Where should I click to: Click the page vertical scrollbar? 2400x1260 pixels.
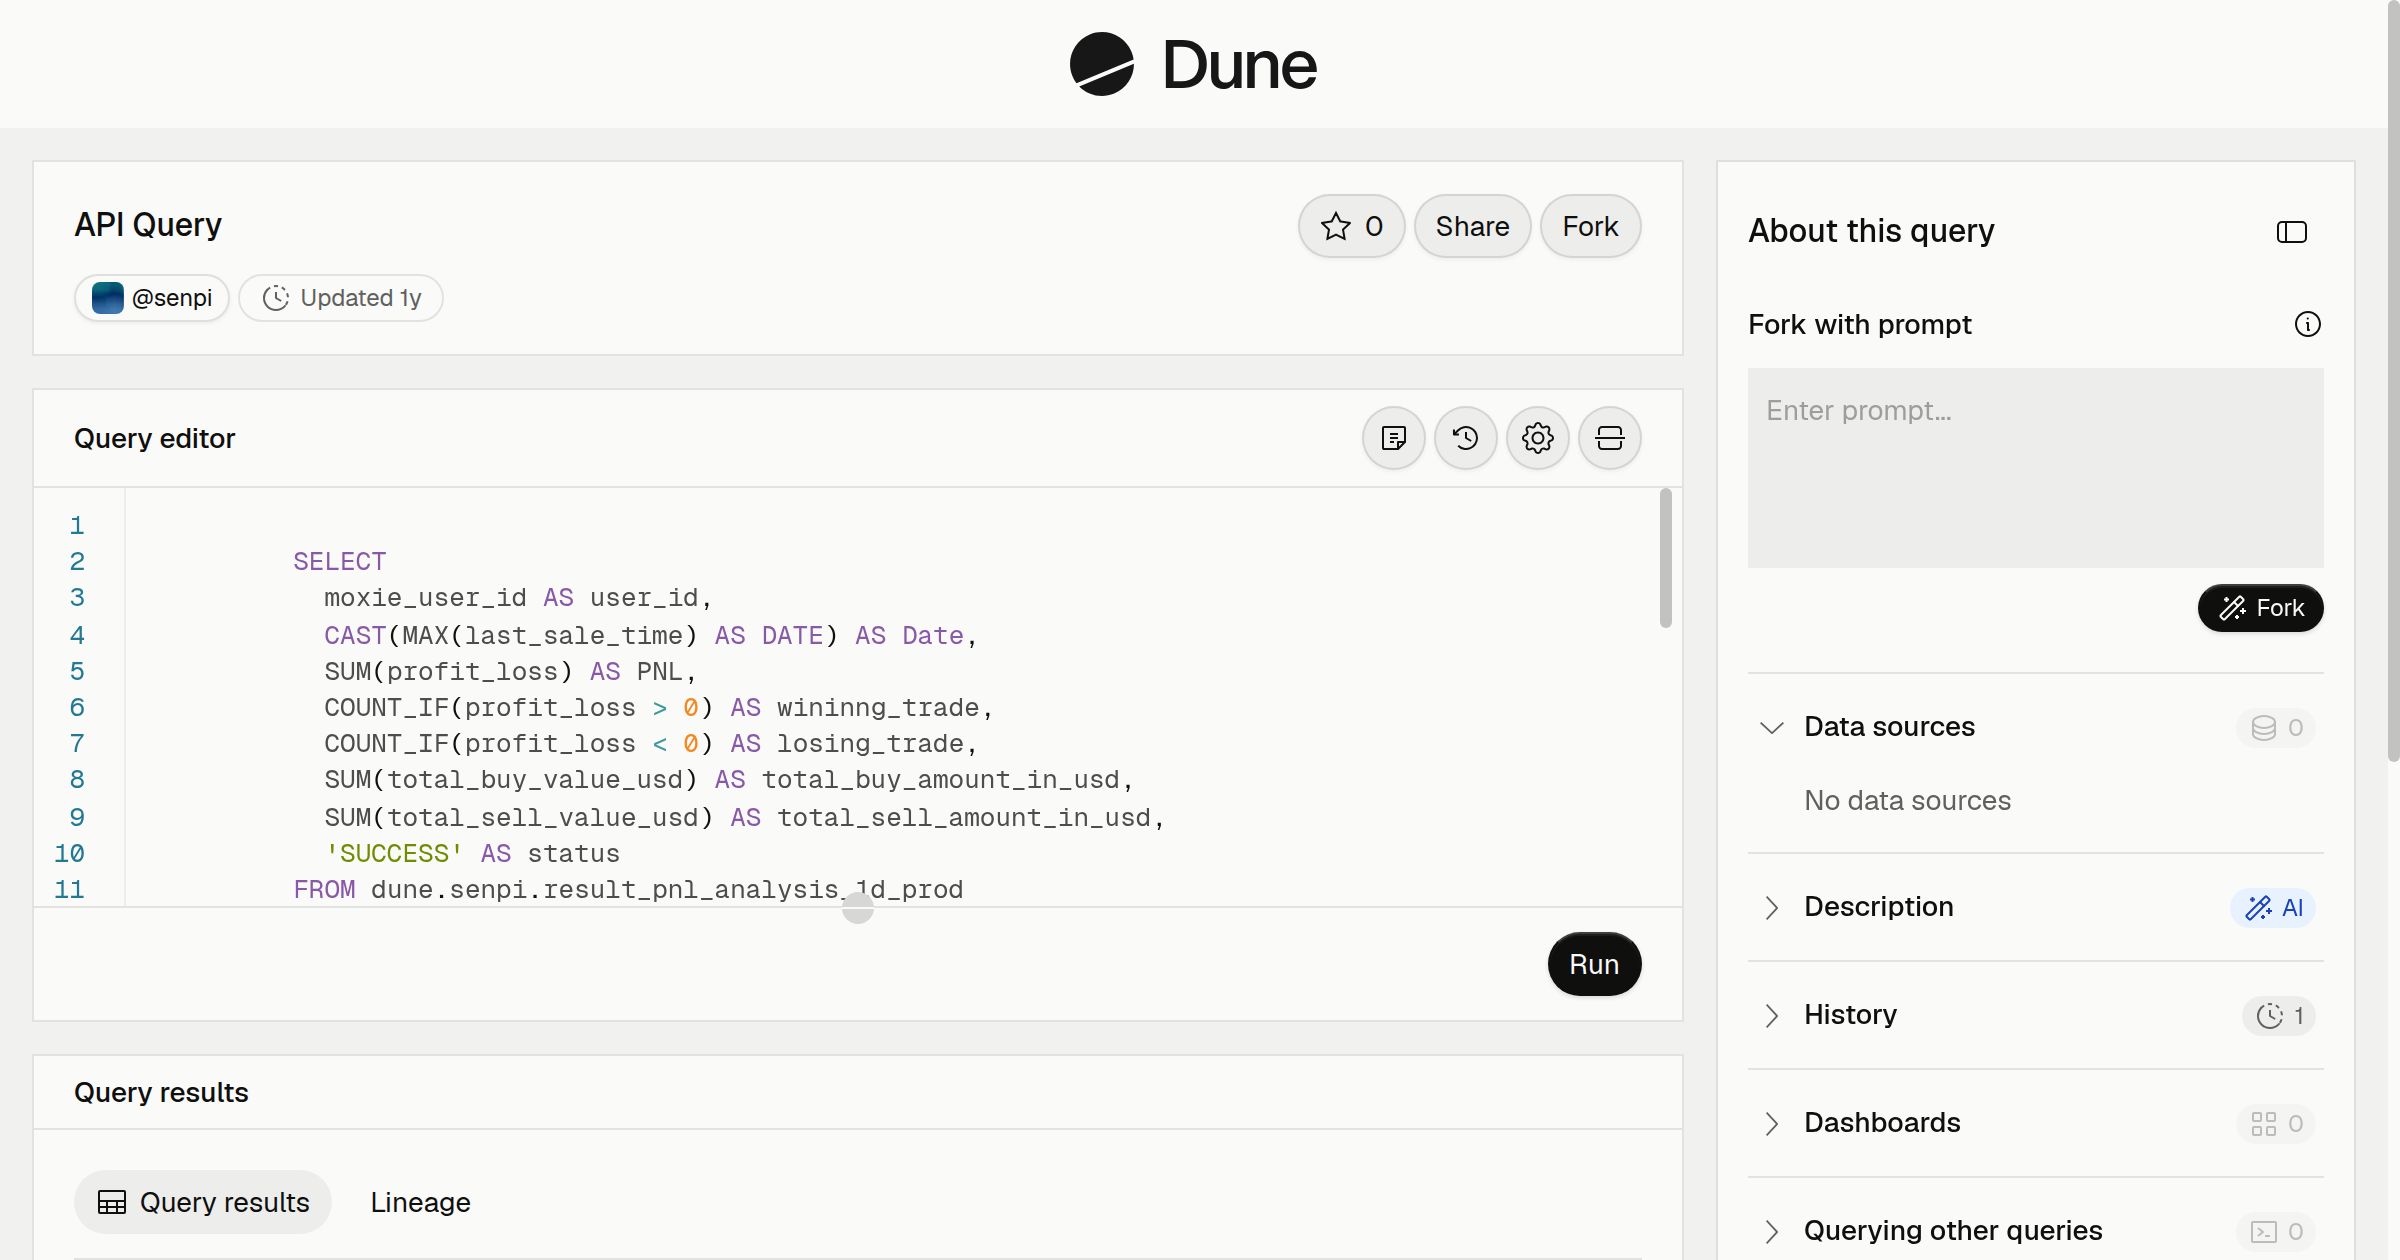2393,380
